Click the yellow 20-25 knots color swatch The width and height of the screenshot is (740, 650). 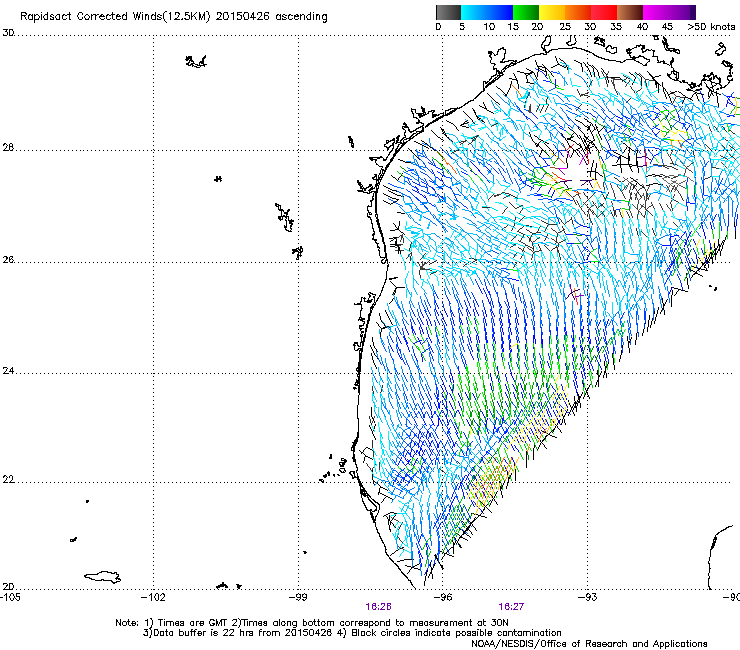(x=552, y=12)
